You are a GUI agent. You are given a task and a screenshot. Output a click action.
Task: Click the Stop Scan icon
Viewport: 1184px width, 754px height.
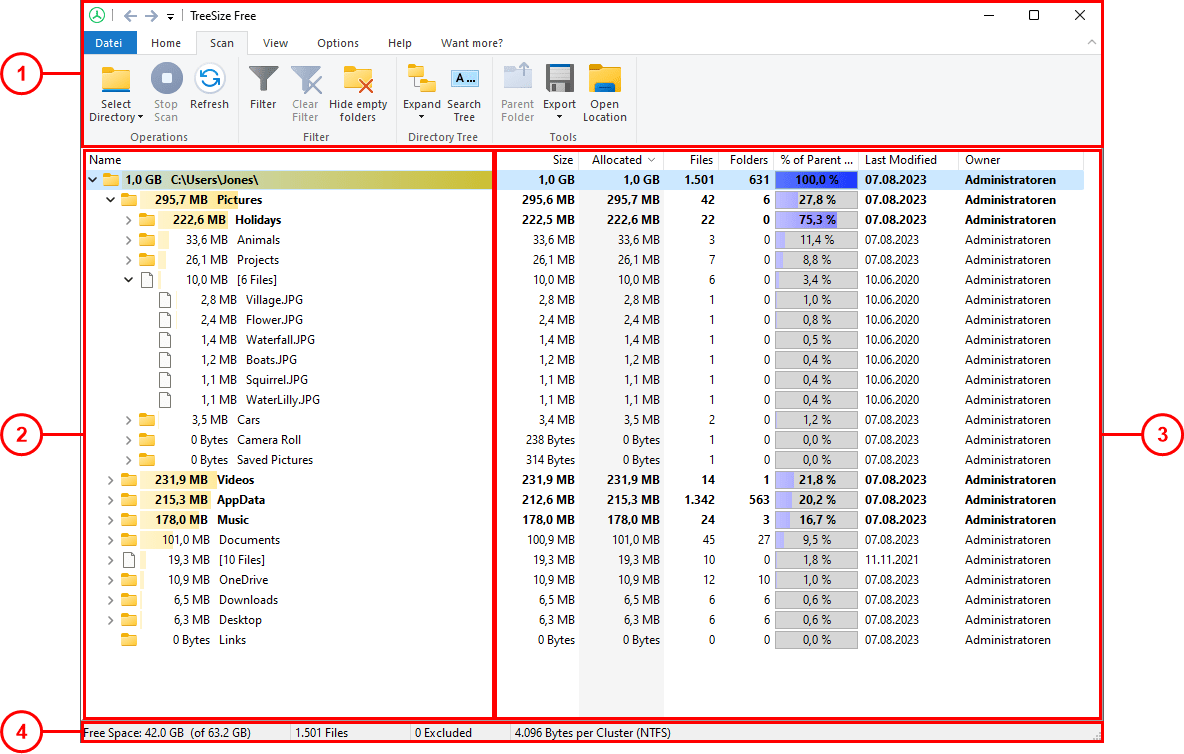pyautogui.click(x=166, y=78)
